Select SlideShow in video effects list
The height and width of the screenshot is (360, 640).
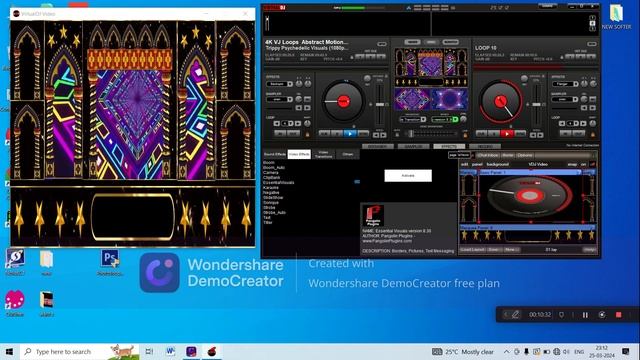pyautogui.click(x=273, y=198)
